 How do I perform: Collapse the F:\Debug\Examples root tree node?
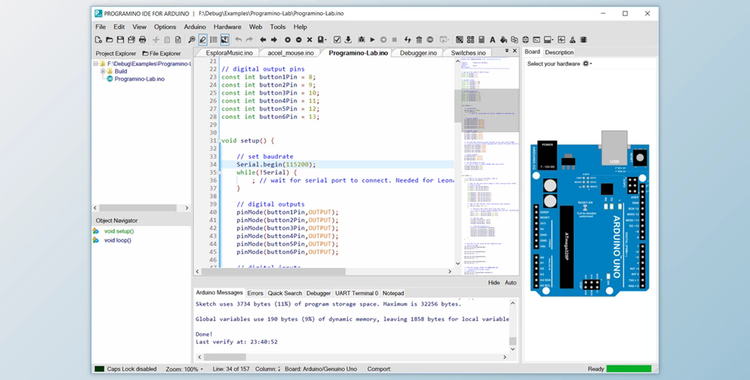pos(96,64)
